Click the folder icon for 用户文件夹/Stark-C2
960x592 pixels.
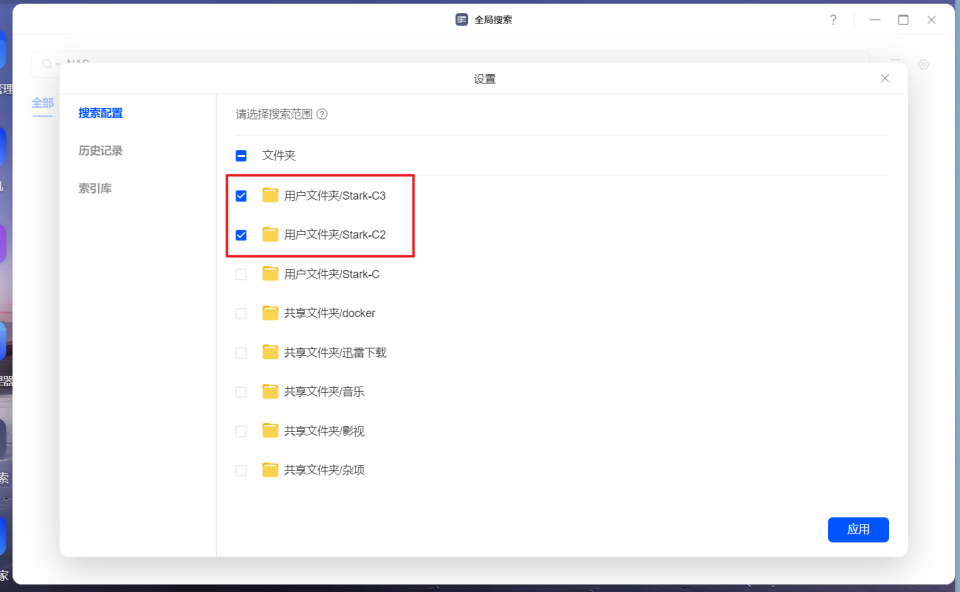(x=270, y=234)
